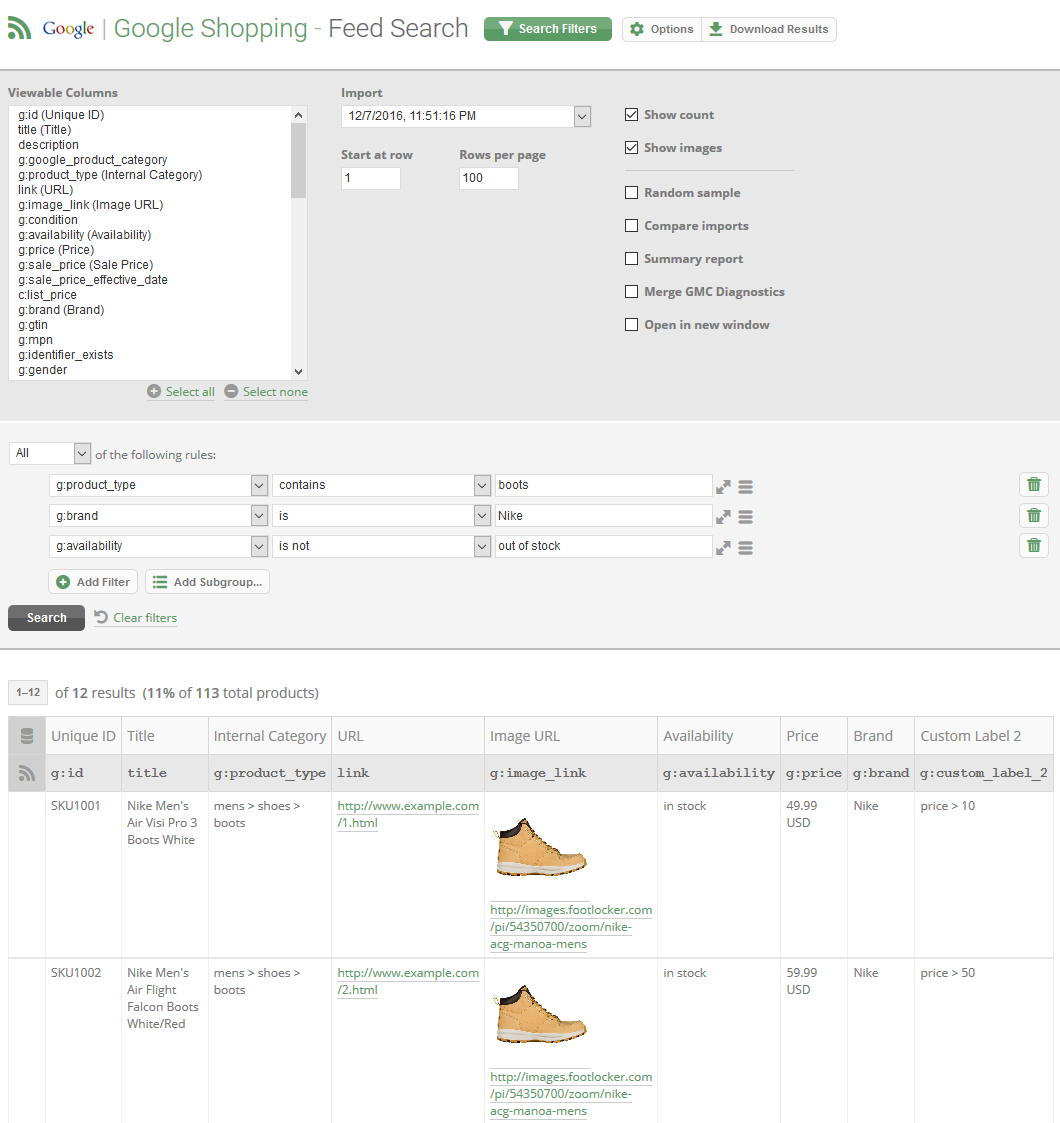Image resolution: width=1060 pixels, height=1123 pixels.
Task: Enable Compare imports option
Action: 631,226
